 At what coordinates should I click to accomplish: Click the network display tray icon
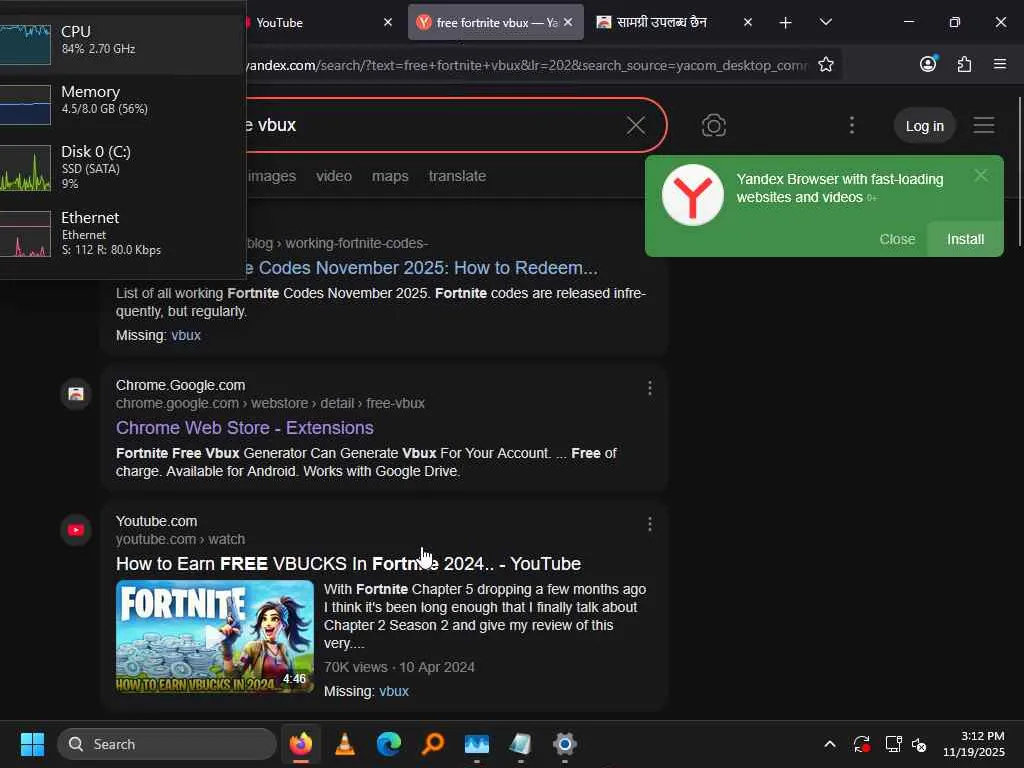coord(892,744)
